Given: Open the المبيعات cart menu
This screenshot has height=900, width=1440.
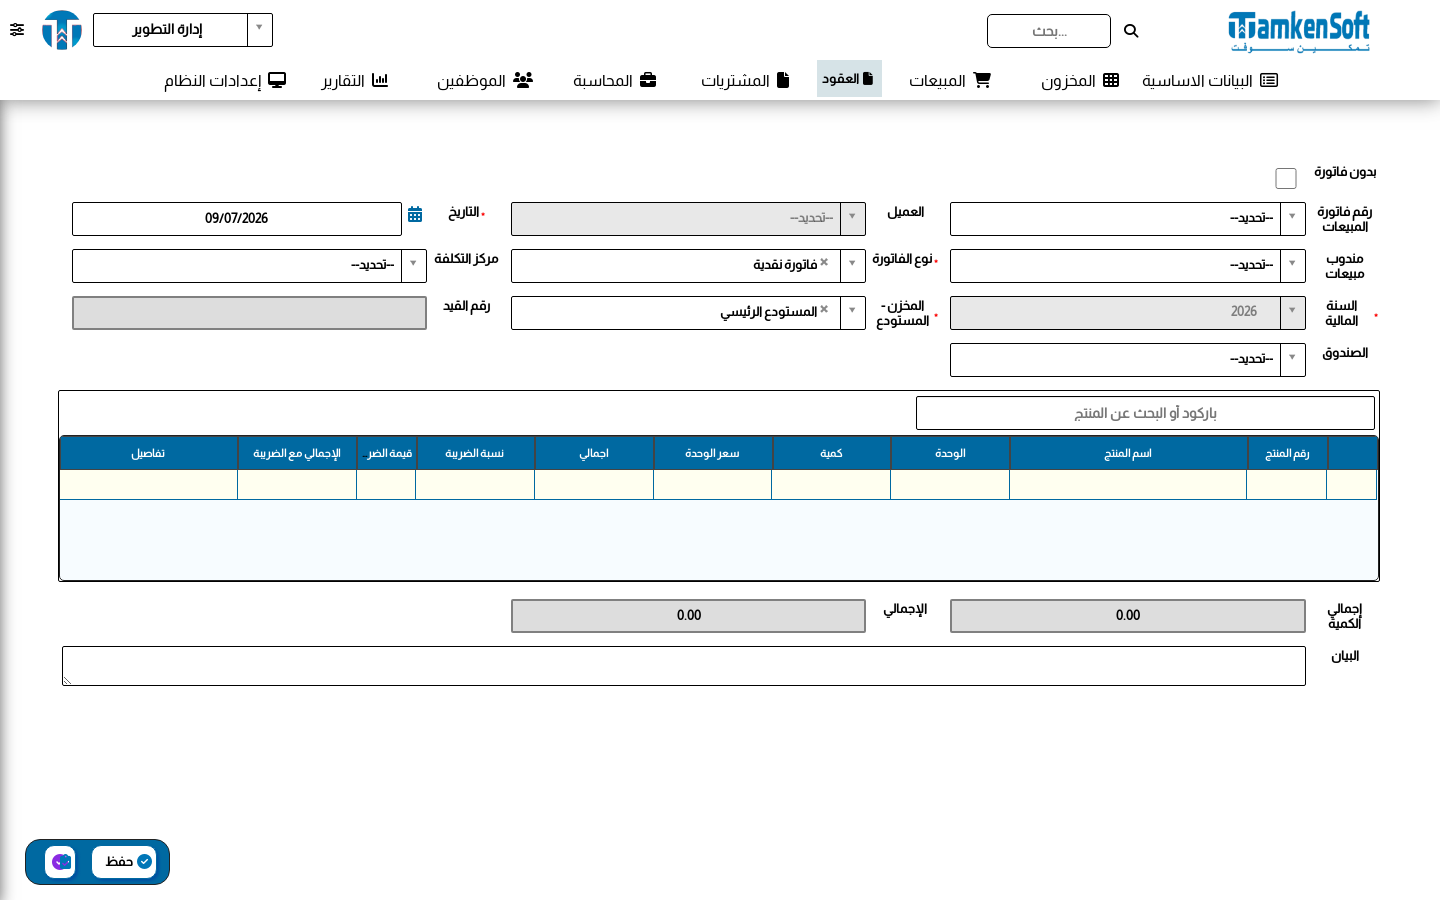Looking at the screenshot, I should coord(949,80).
